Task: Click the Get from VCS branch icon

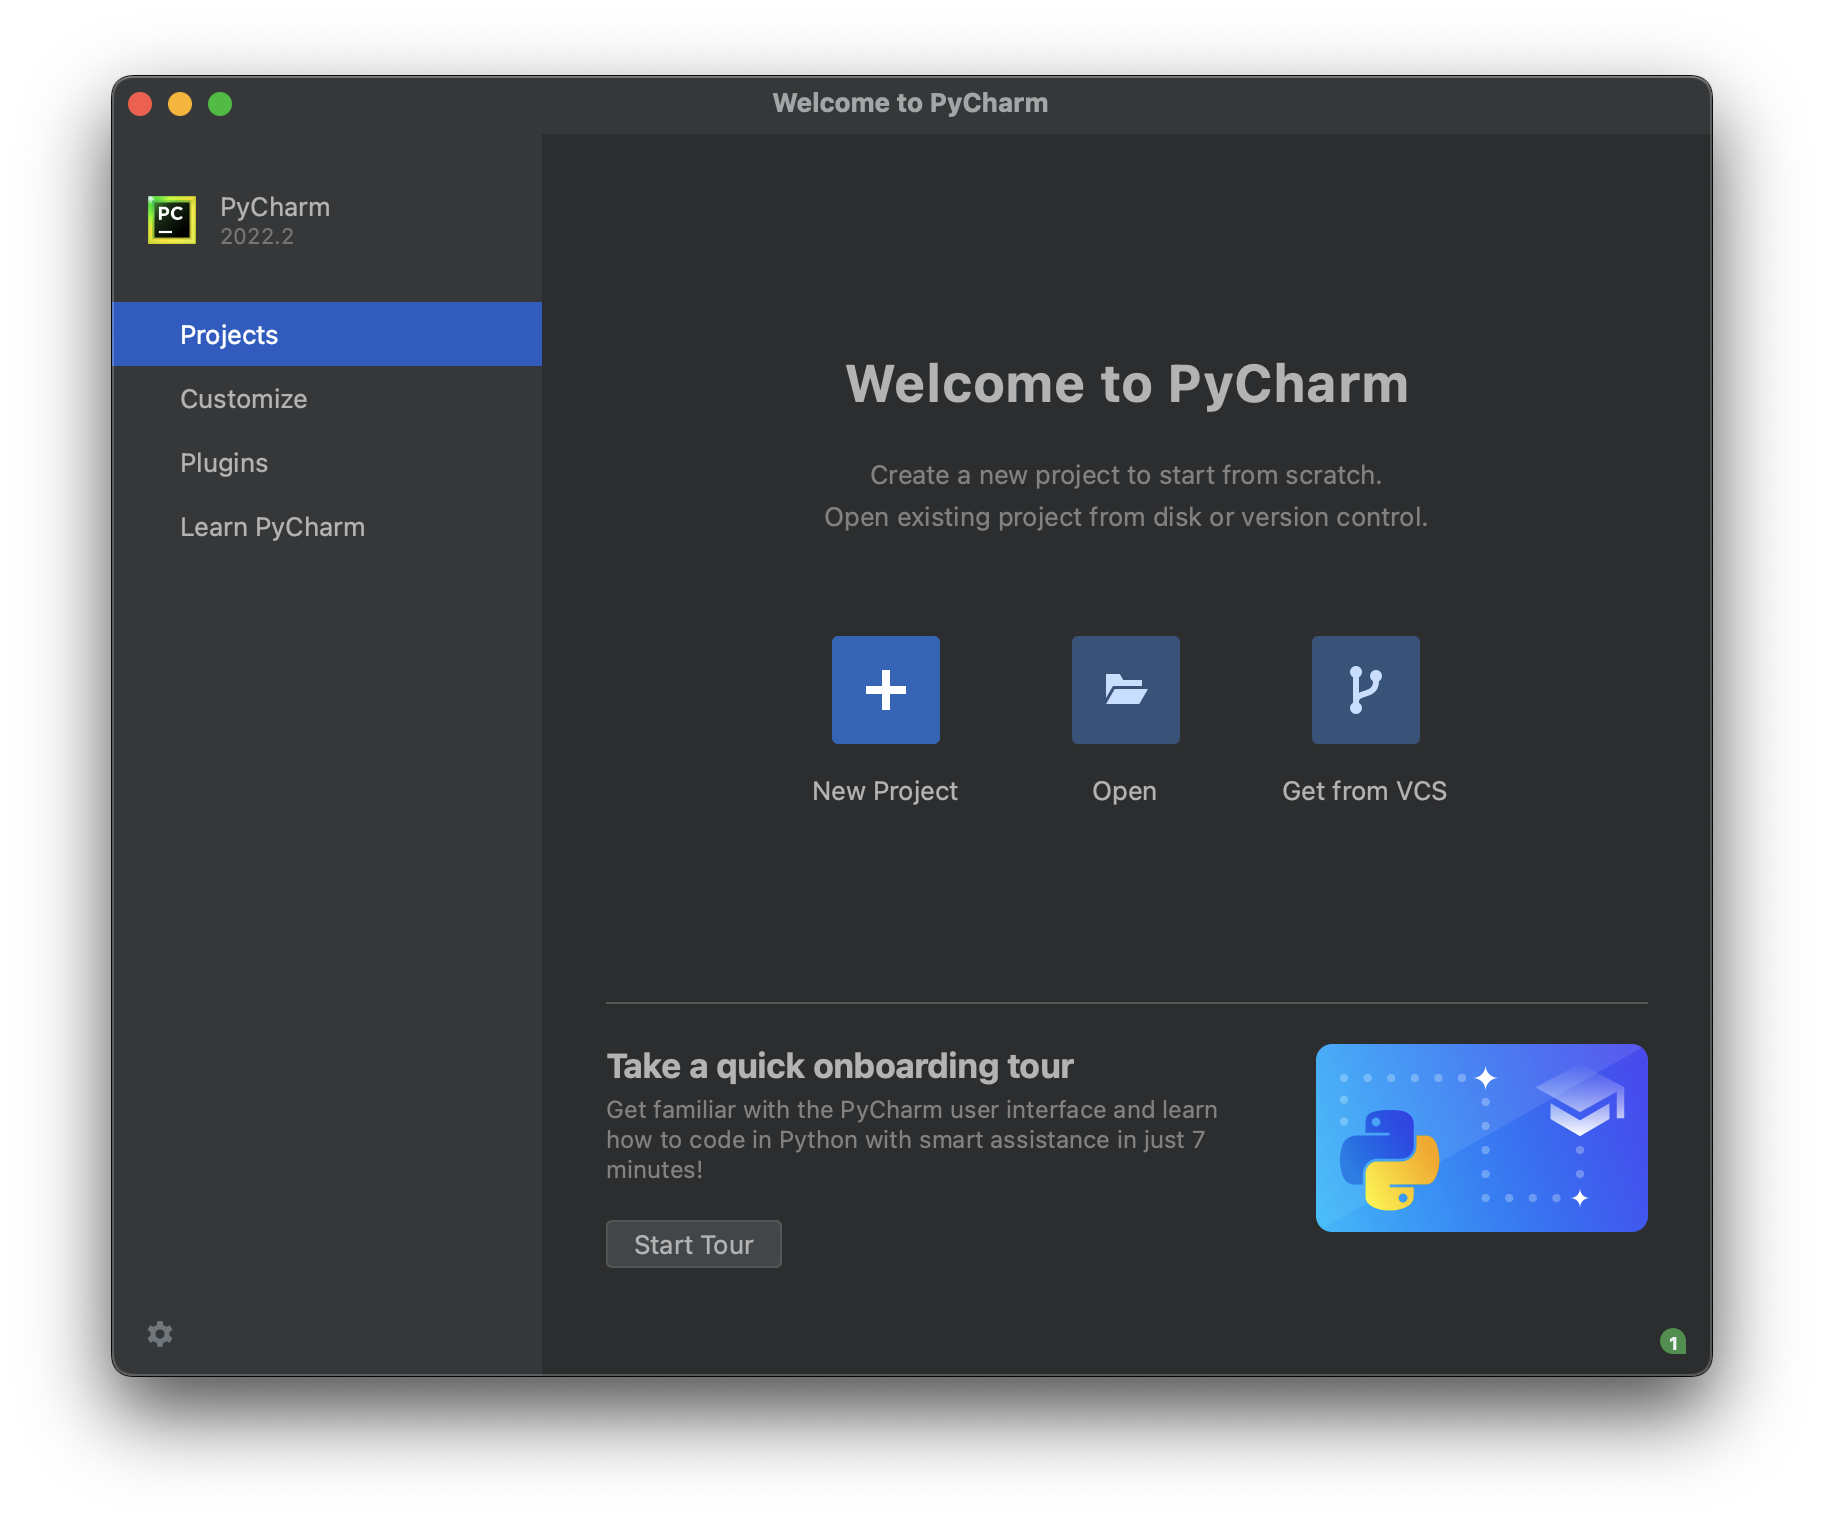Action: click(1365, 689)
